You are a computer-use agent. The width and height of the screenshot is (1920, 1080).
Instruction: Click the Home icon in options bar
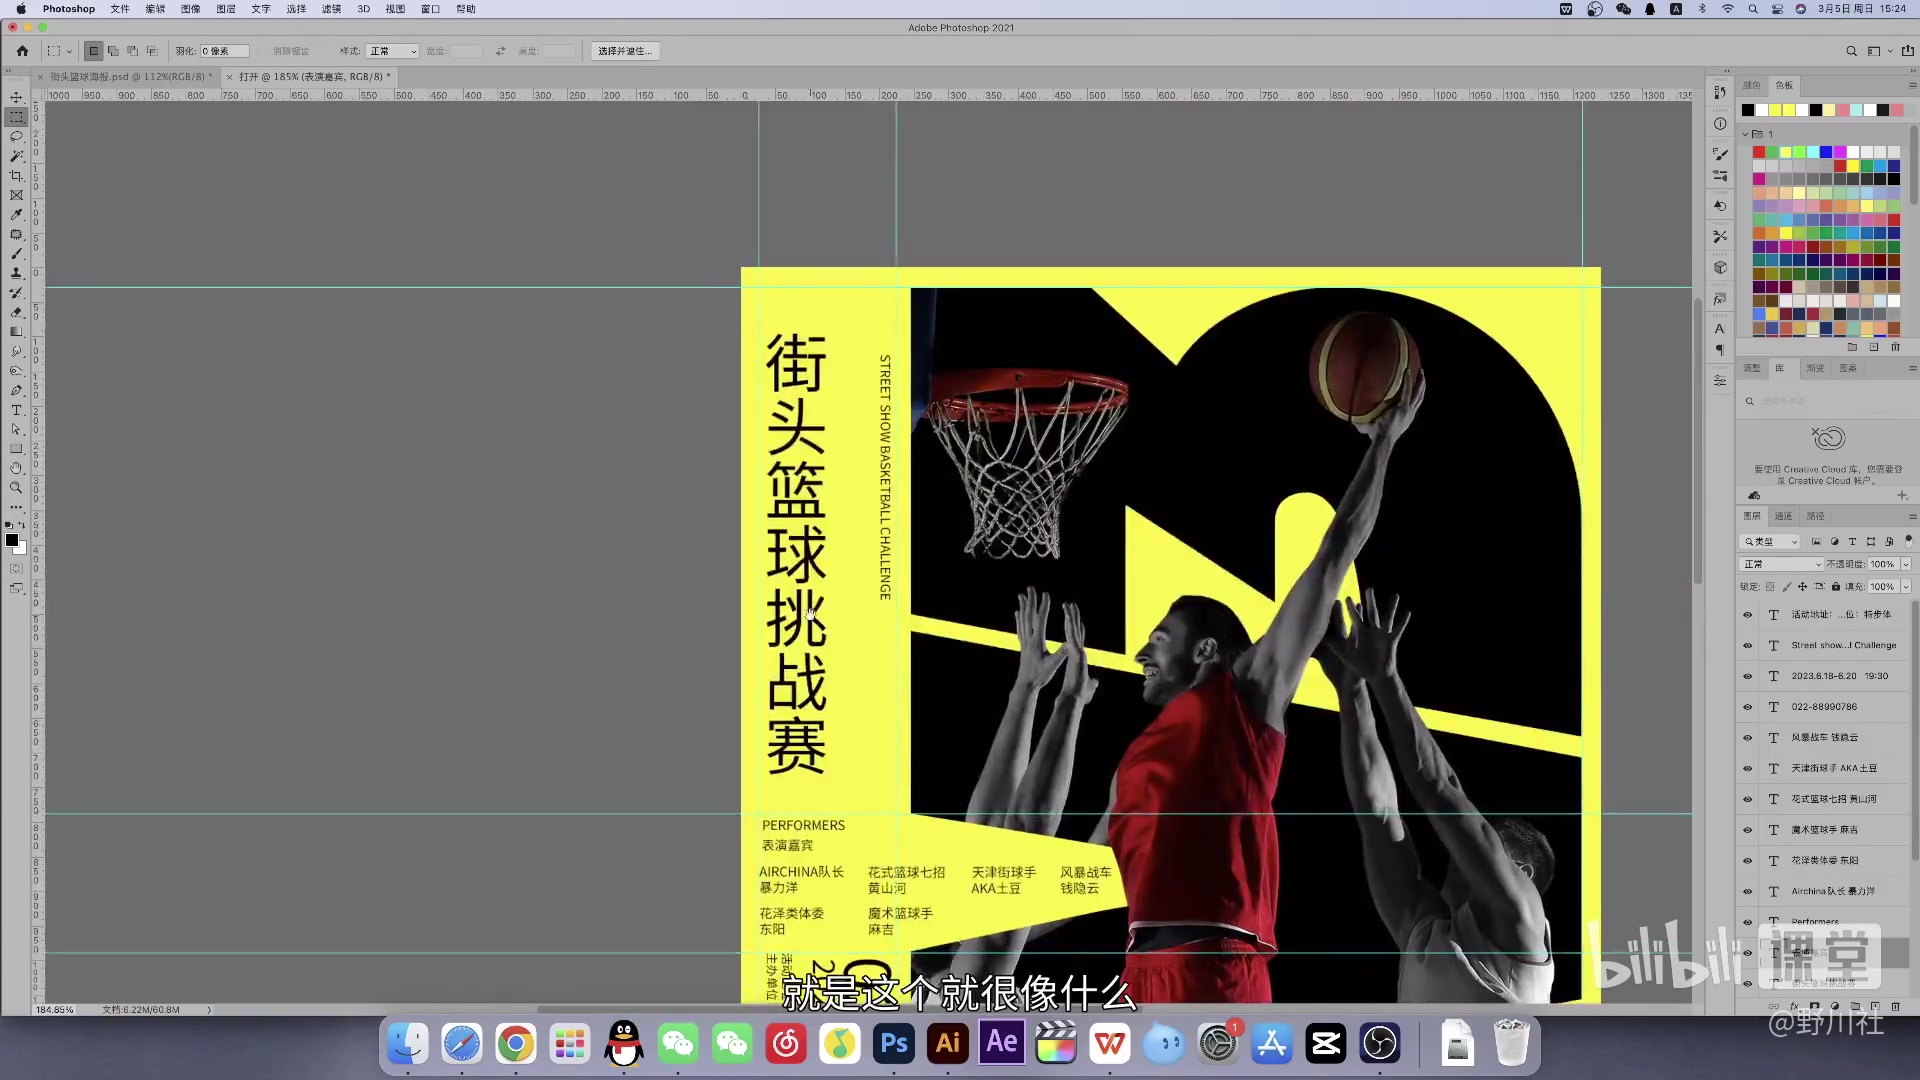[x=22, y=51]
